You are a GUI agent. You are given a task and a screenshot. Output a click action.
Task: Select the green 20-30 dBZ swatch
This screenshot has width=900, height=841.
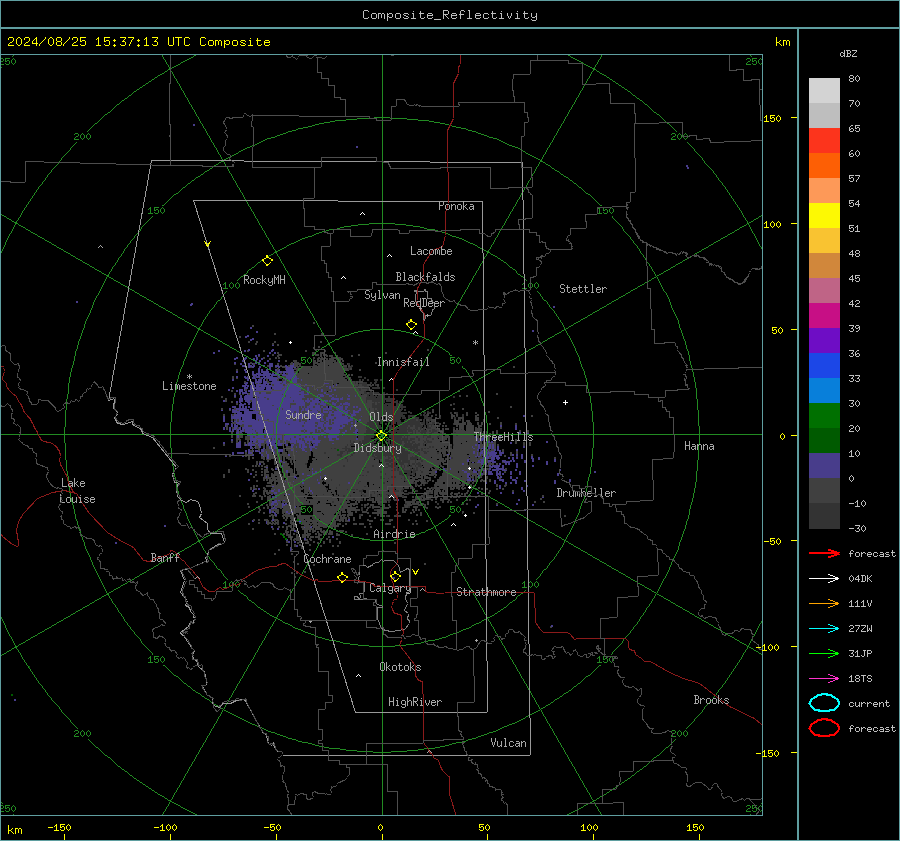pos(824,416)
